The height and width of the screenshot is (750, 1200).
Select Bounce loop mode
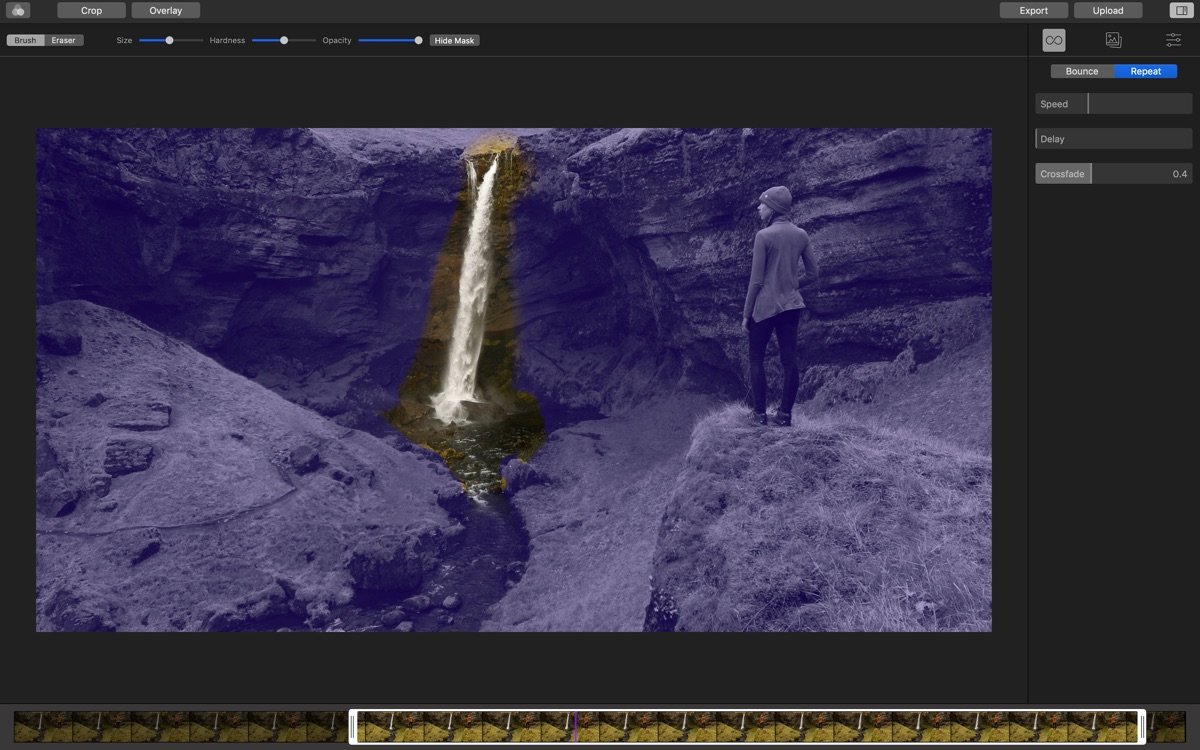pyautogui.click(x=1081, y=71)
